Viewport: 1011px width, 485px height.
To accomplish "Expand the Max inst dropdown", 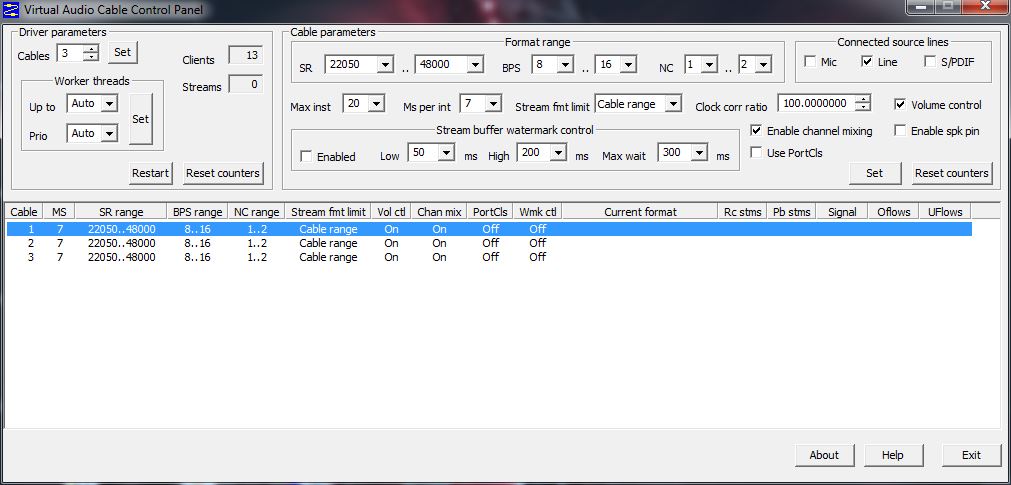I will (377, 103).
